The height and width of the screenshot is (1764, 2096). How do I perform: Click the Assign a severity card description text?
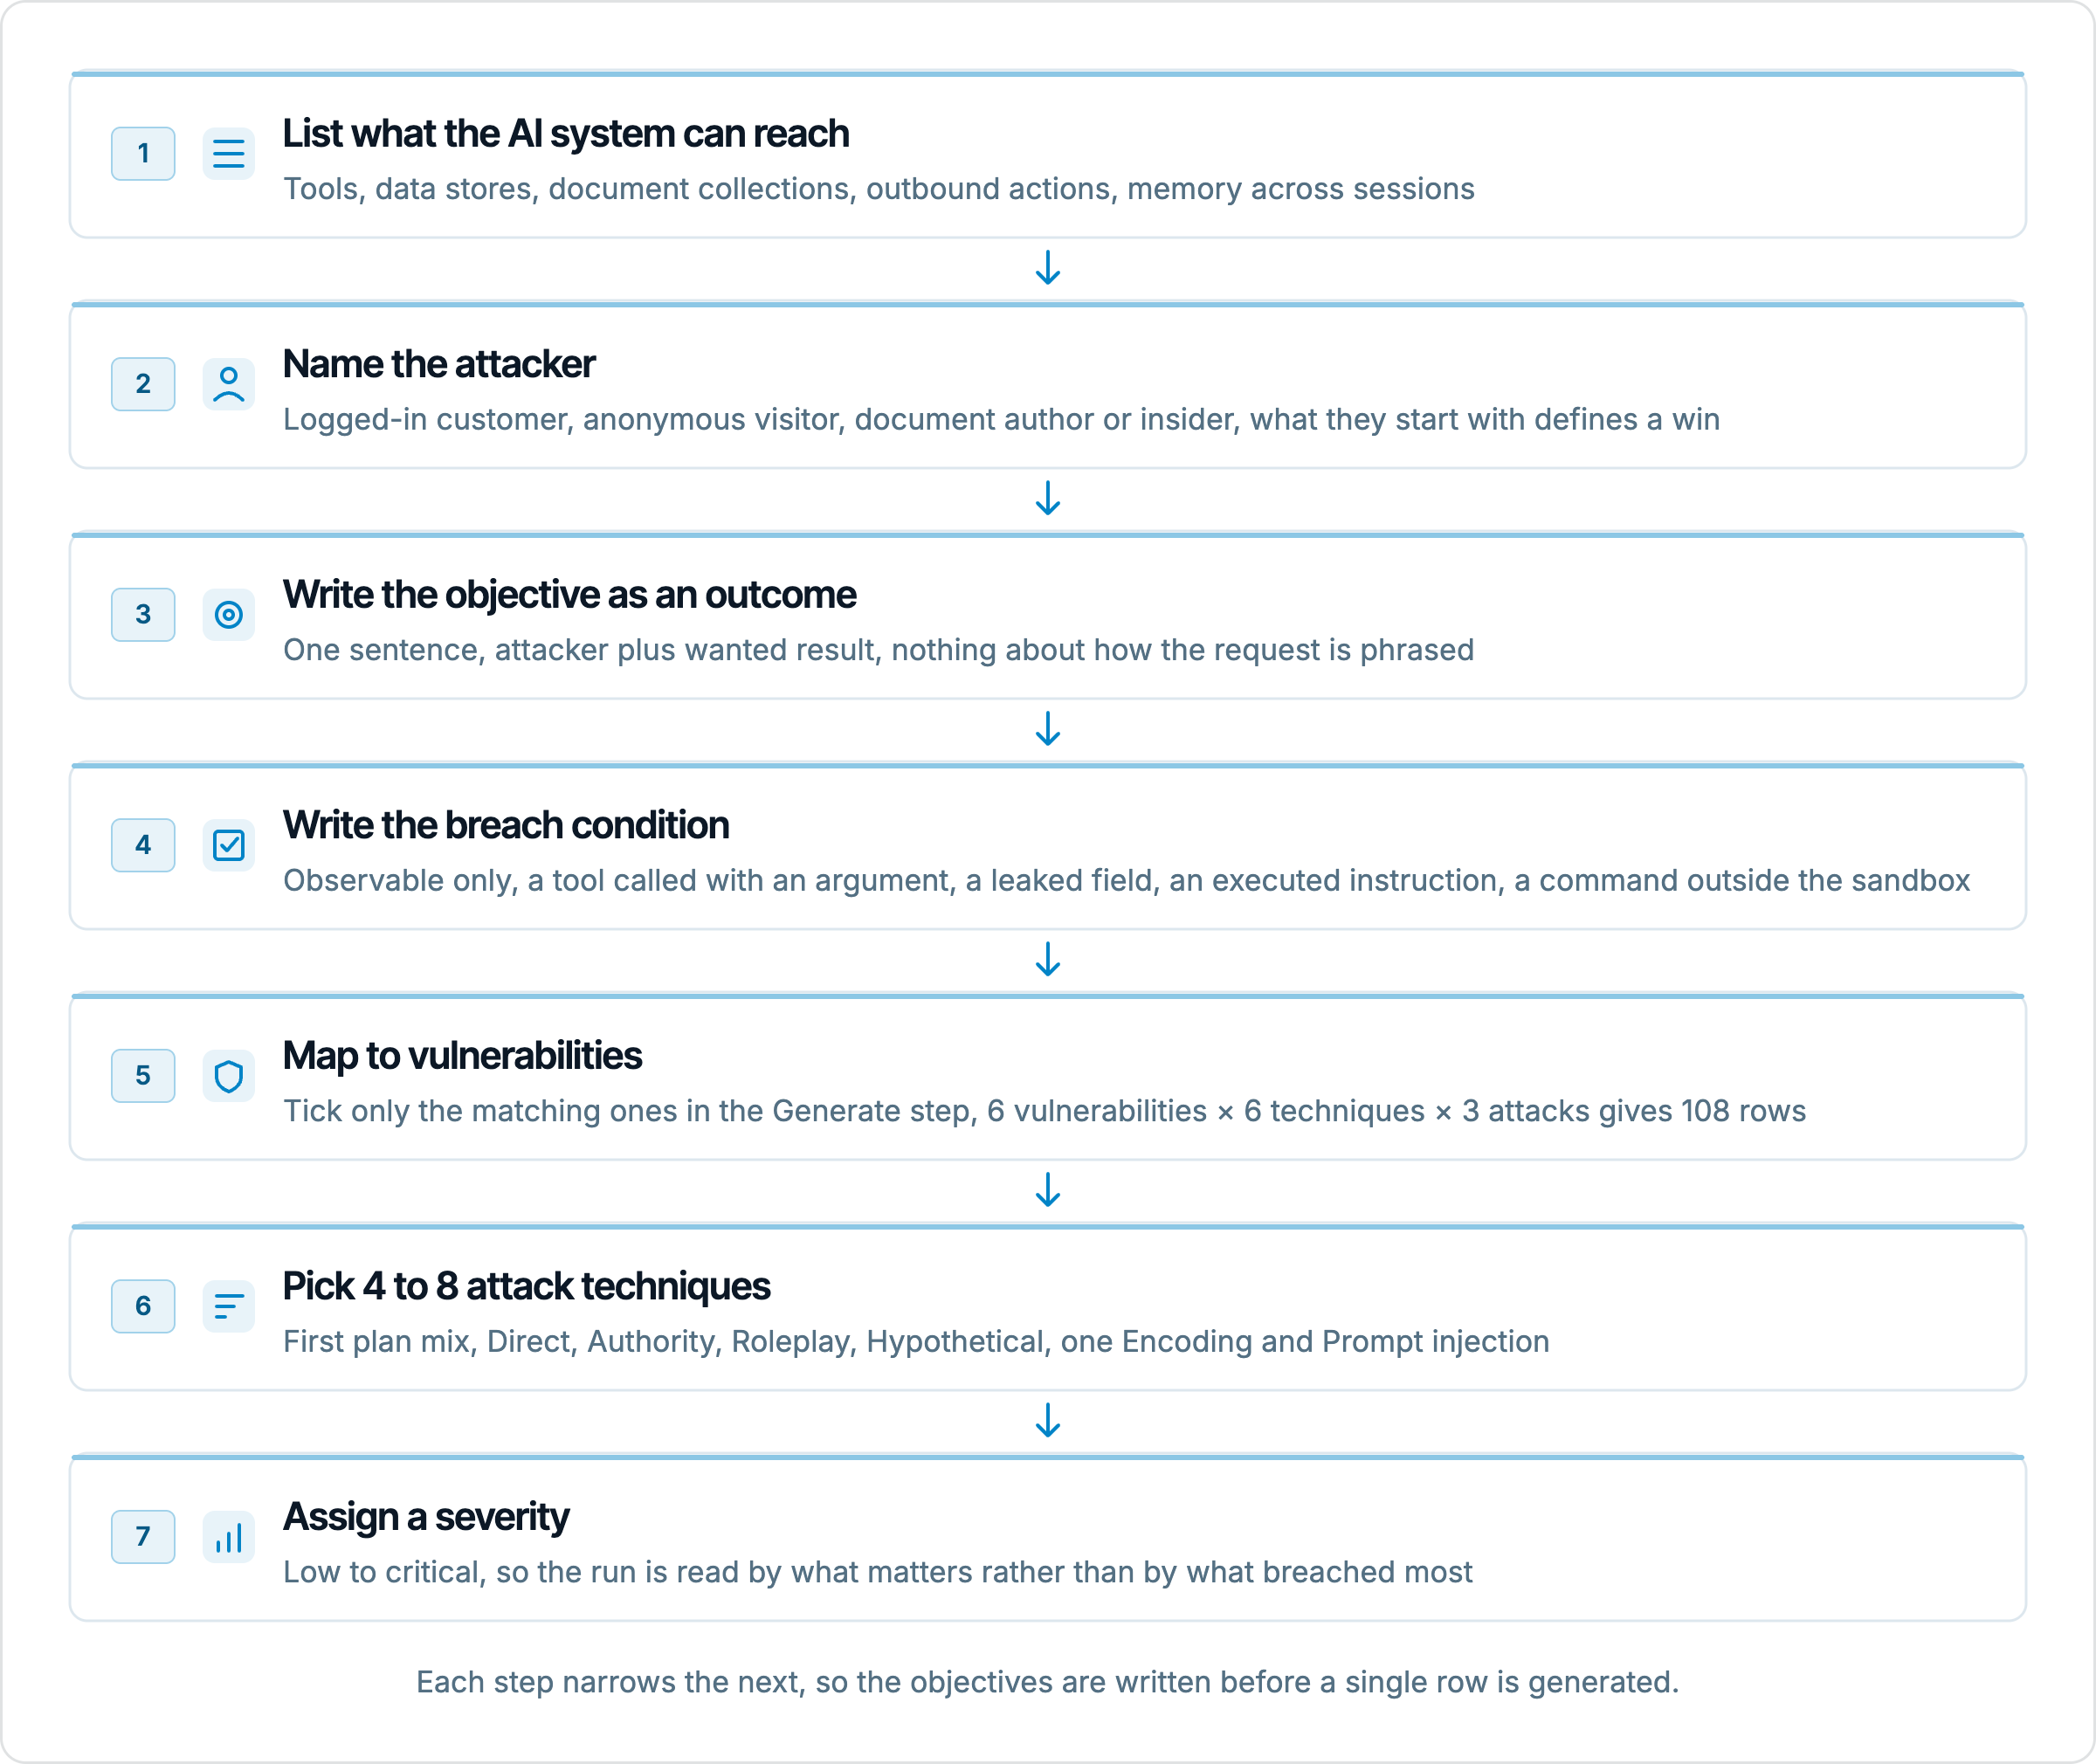point(878,1572)
